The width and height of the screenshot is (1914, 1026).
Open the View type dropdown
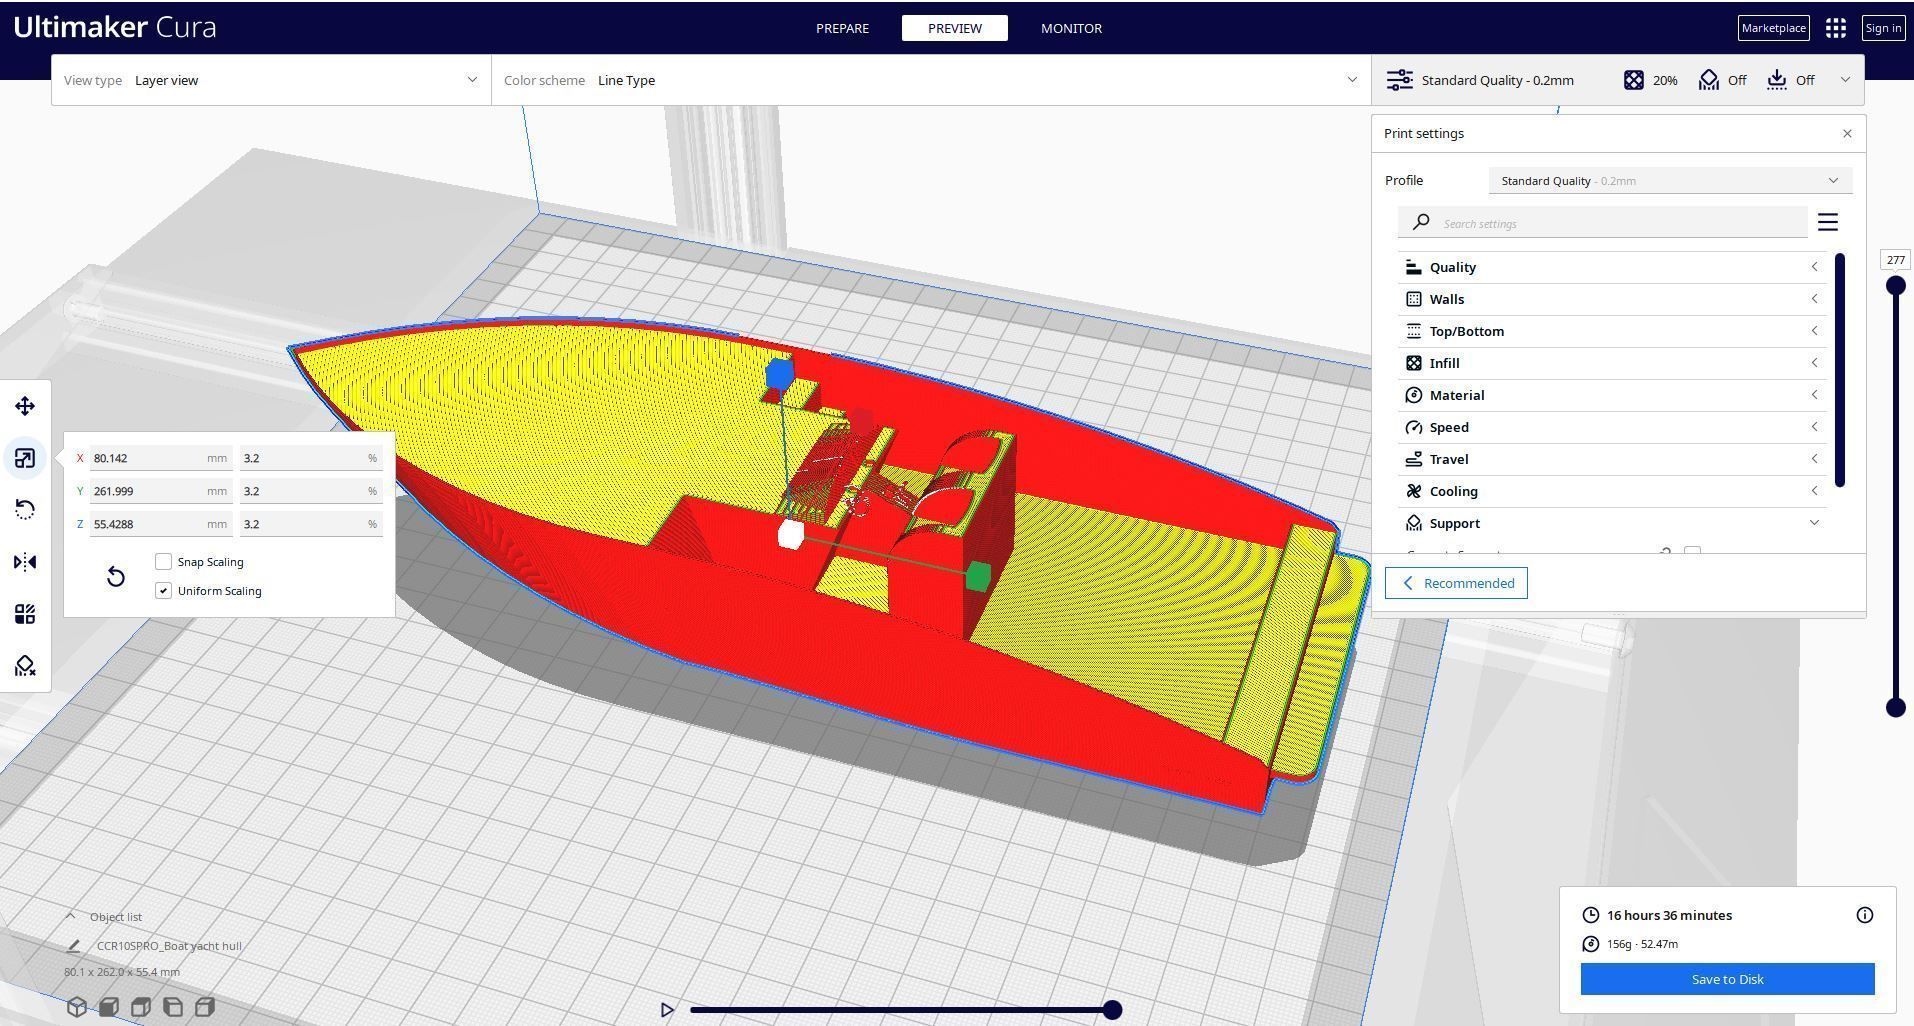(x=271, y=80)
